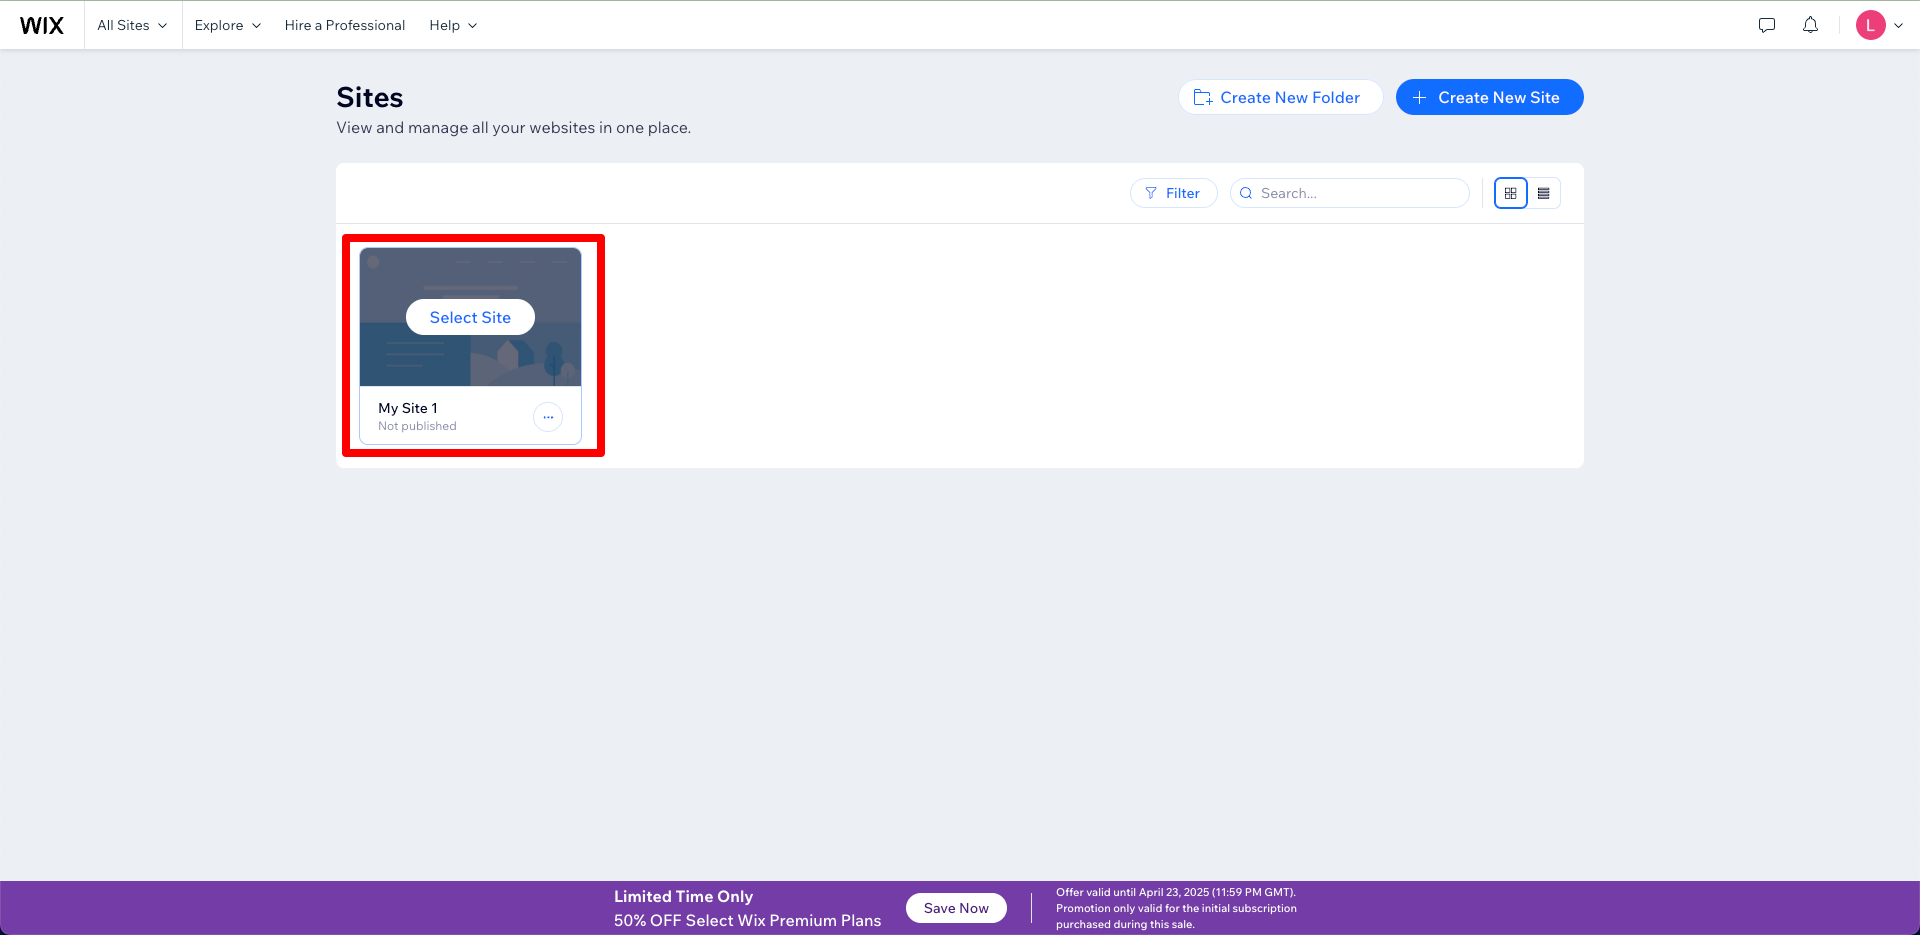Open the user account avatar menu
Viewport: 1920px width, 935px height.
1872,25
